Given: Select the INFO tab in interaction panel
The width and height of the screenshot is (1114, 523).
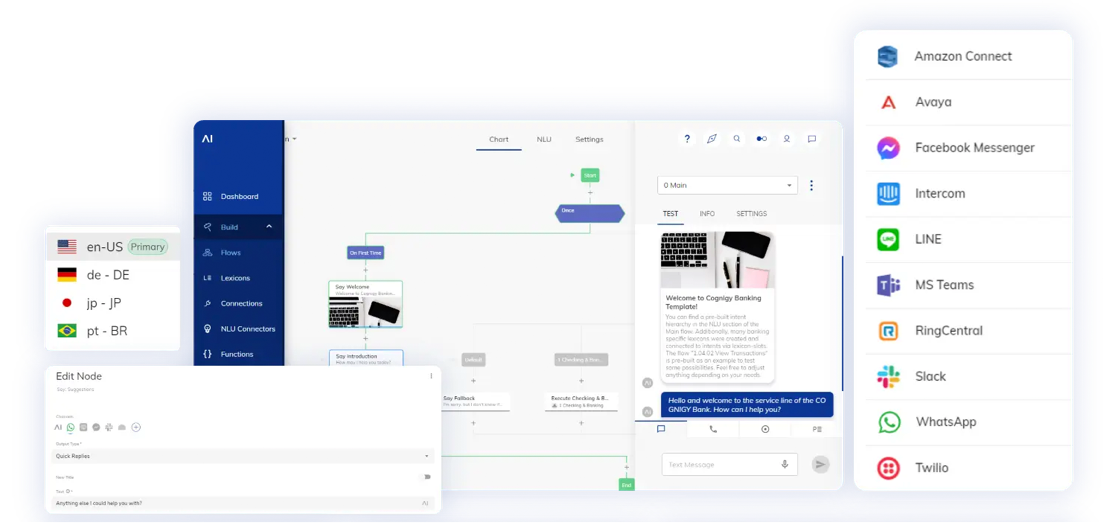Looking at the screenshot, I should point(707,213).
